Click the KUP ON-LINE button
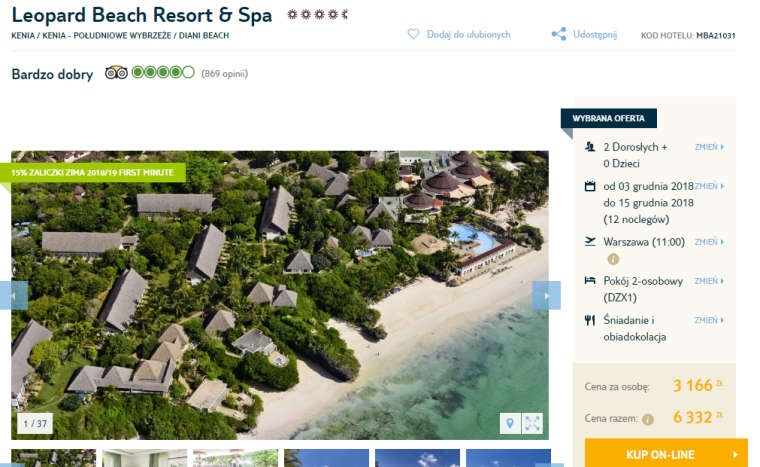This screenshot has height=467, width=760. coord(666,454)
